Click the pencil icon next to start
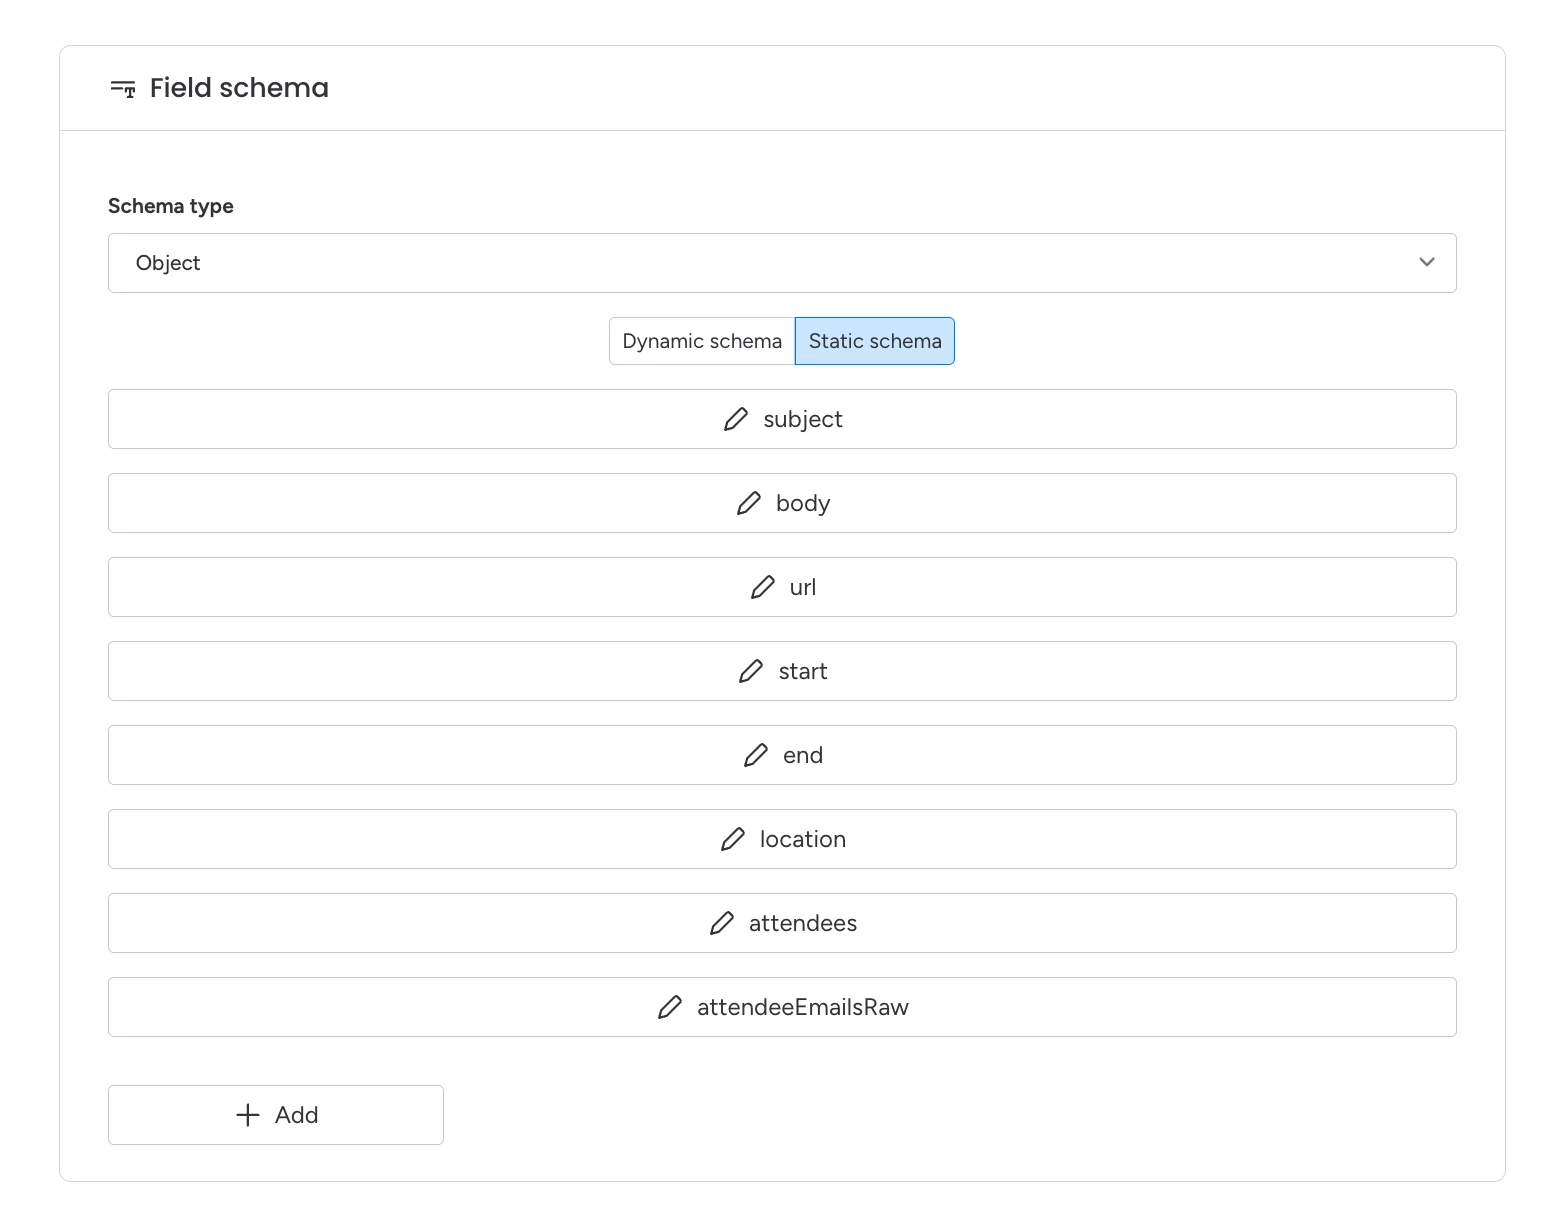This screenshot has height=1228, width=1548. coord(750,671)
